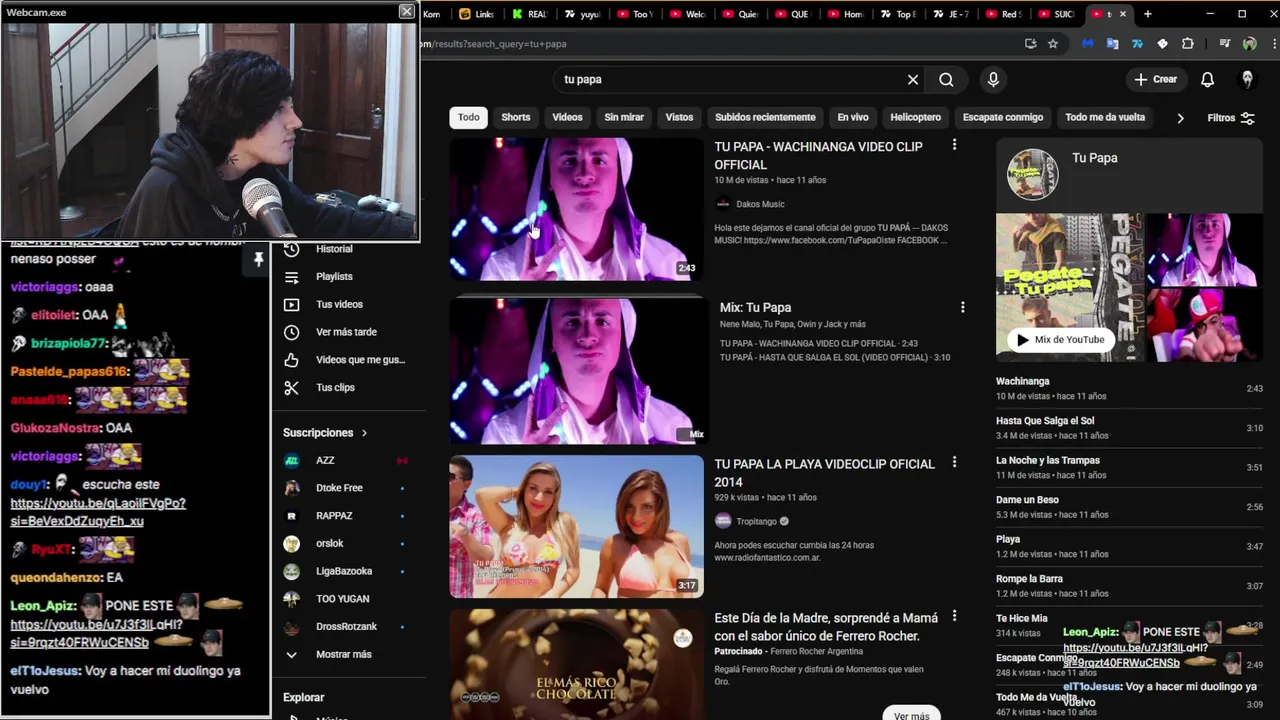Open browser extensions puzzle icon

point(1188,44)
